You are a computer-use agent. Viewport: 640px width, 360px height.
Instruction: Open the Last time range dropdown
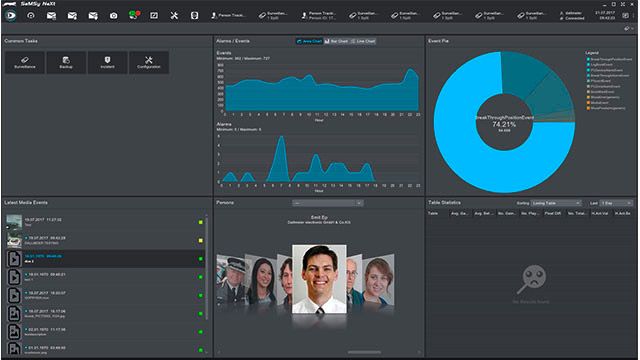pos(616,203)
